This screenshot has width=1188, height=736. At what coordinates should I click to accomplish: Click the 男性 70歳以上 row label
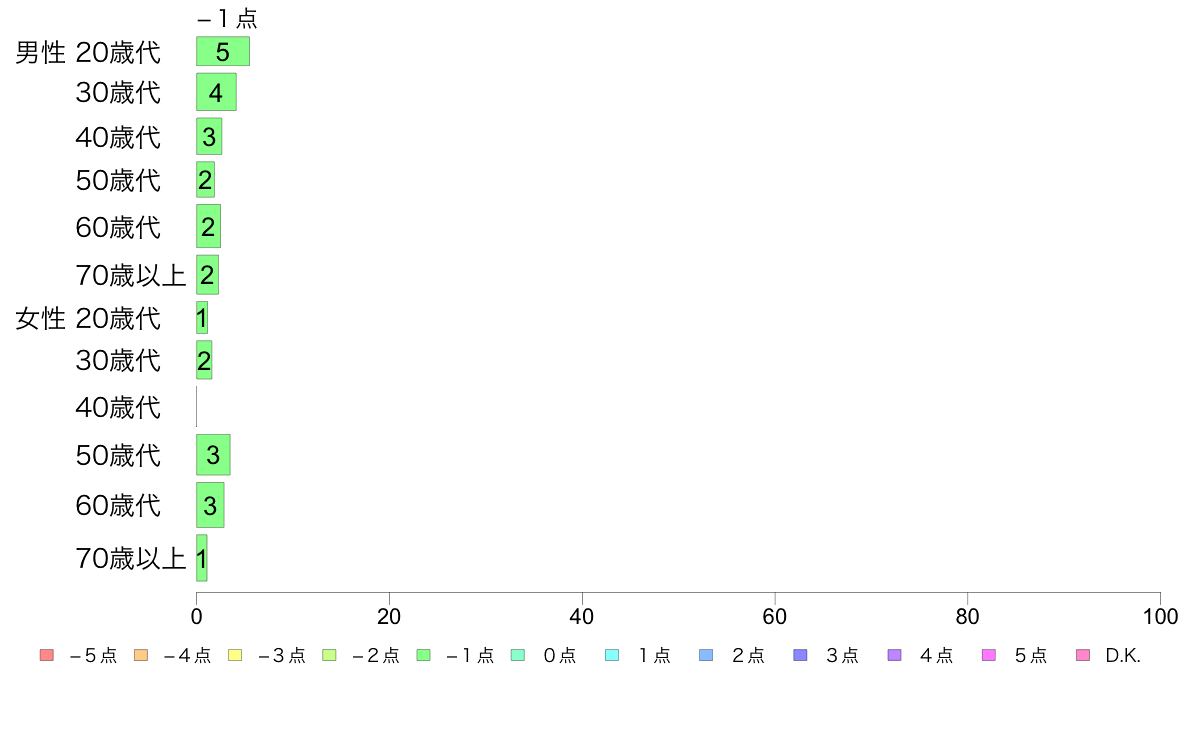pyautogui.click(x=130, y=274)
